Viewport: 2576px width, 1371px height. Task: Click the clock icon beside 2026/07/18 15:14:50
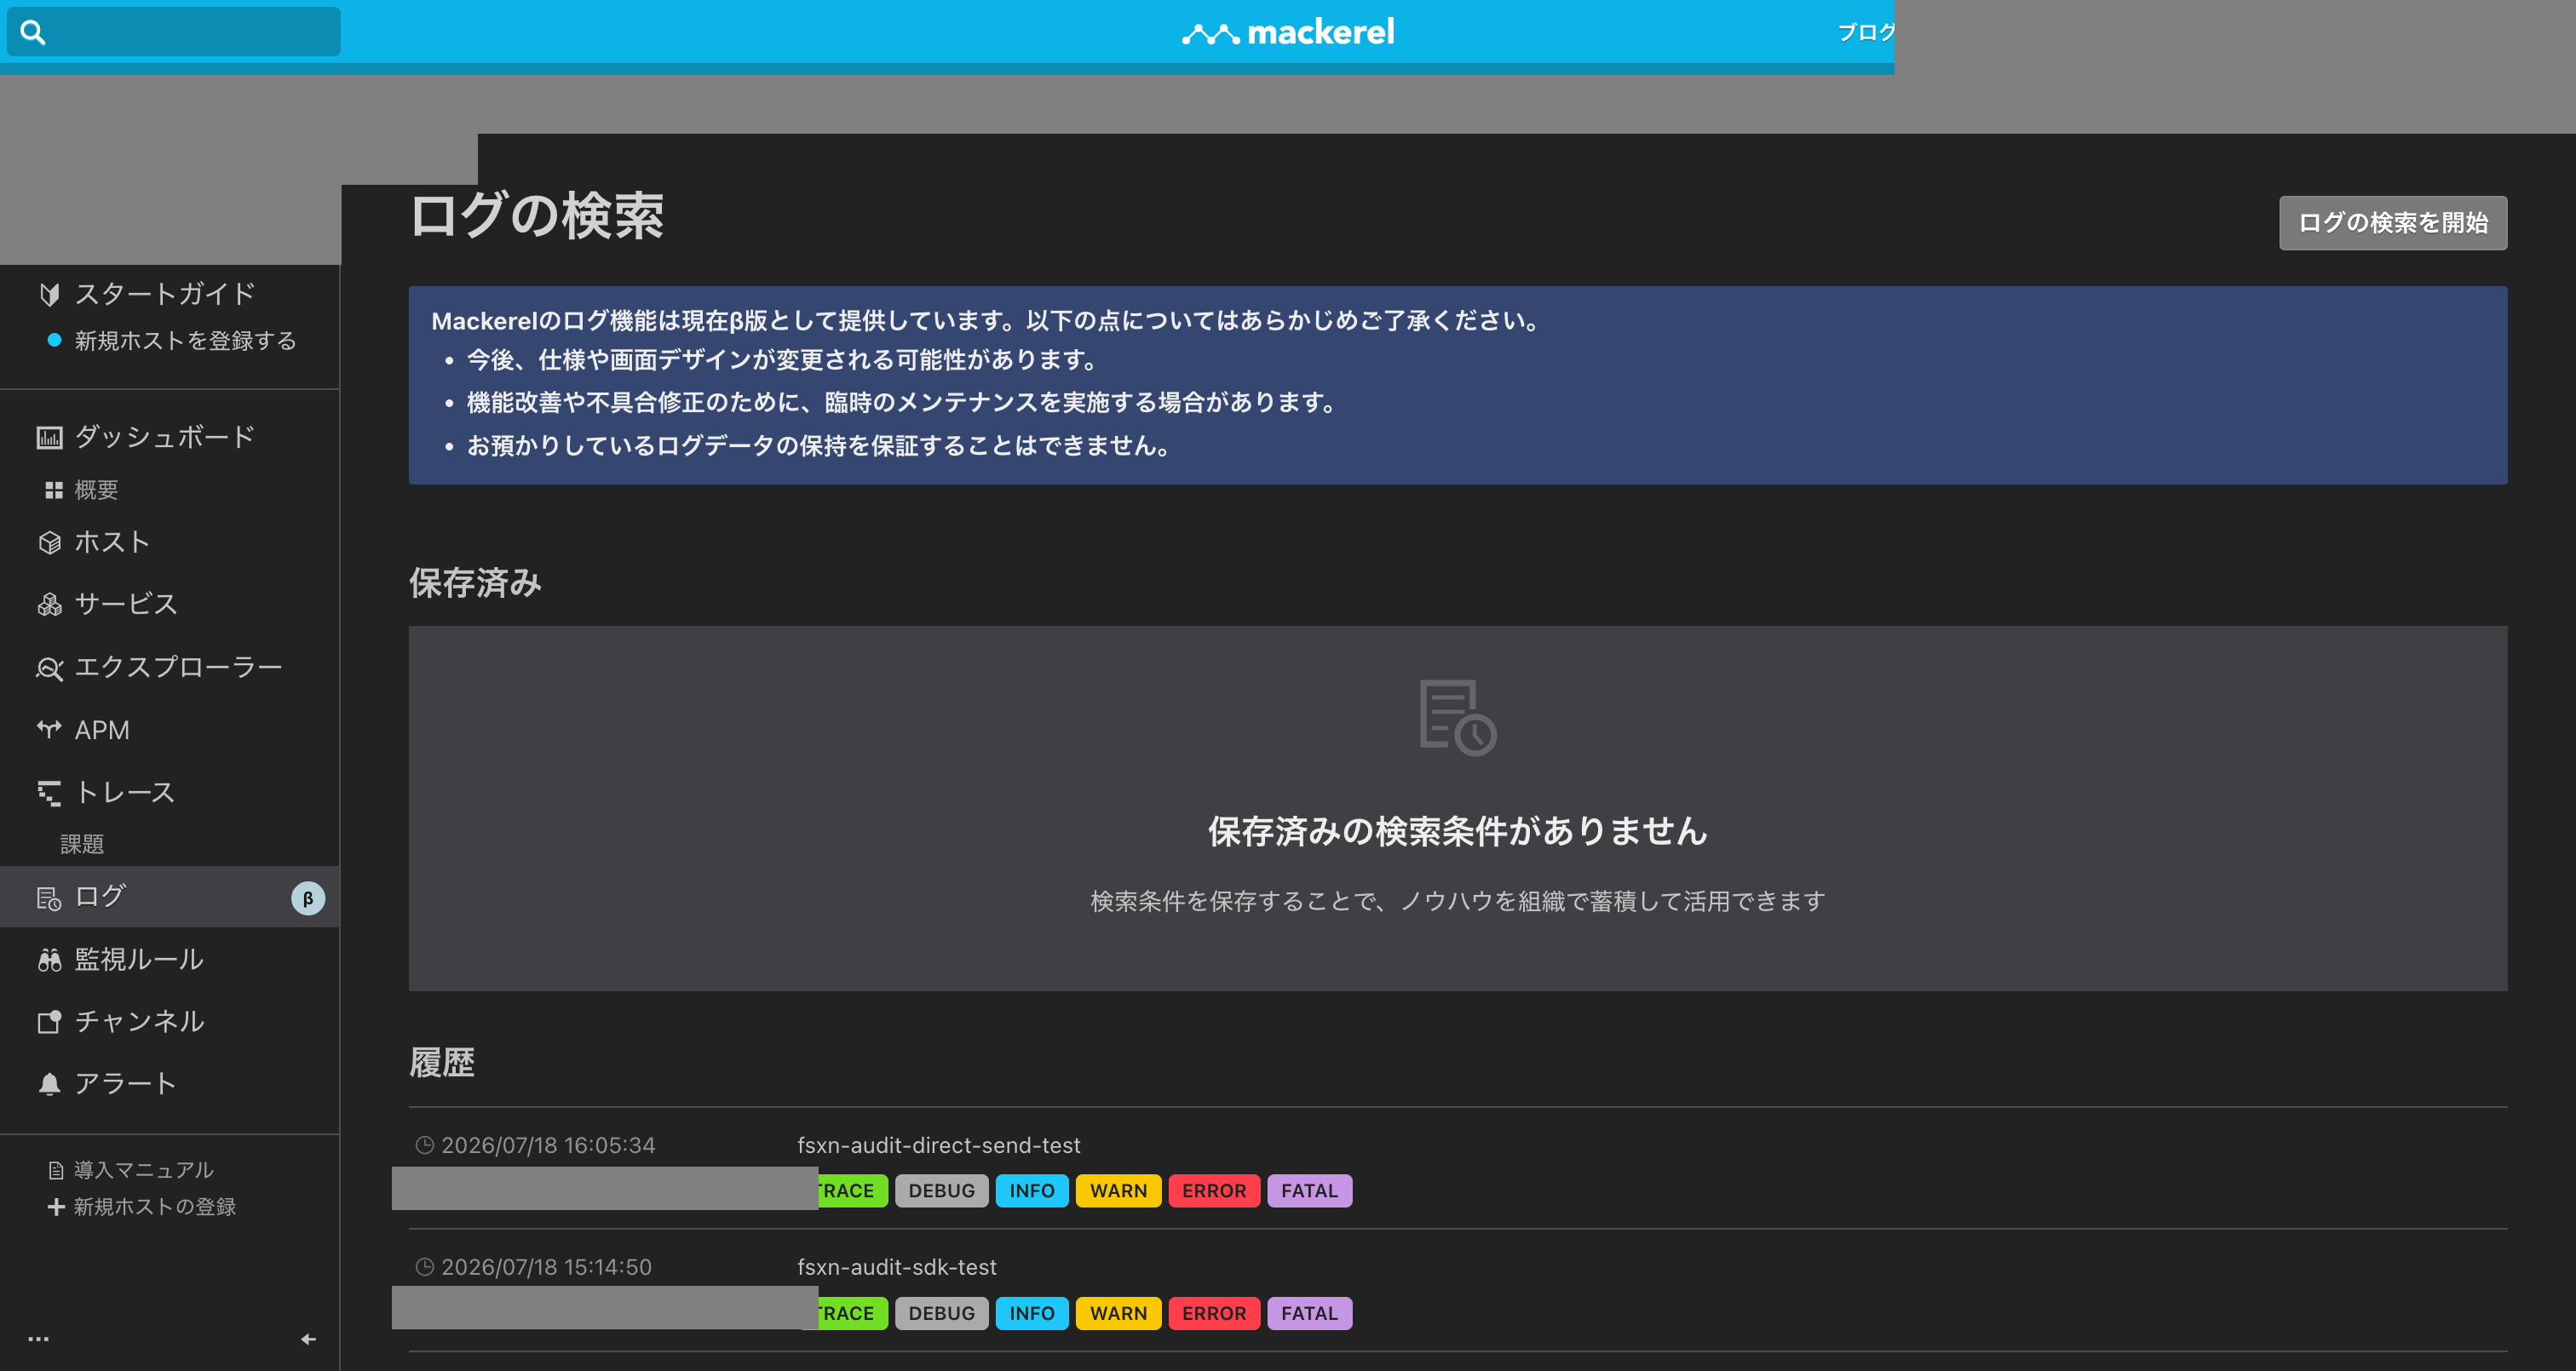click(x=425, y=1267)
